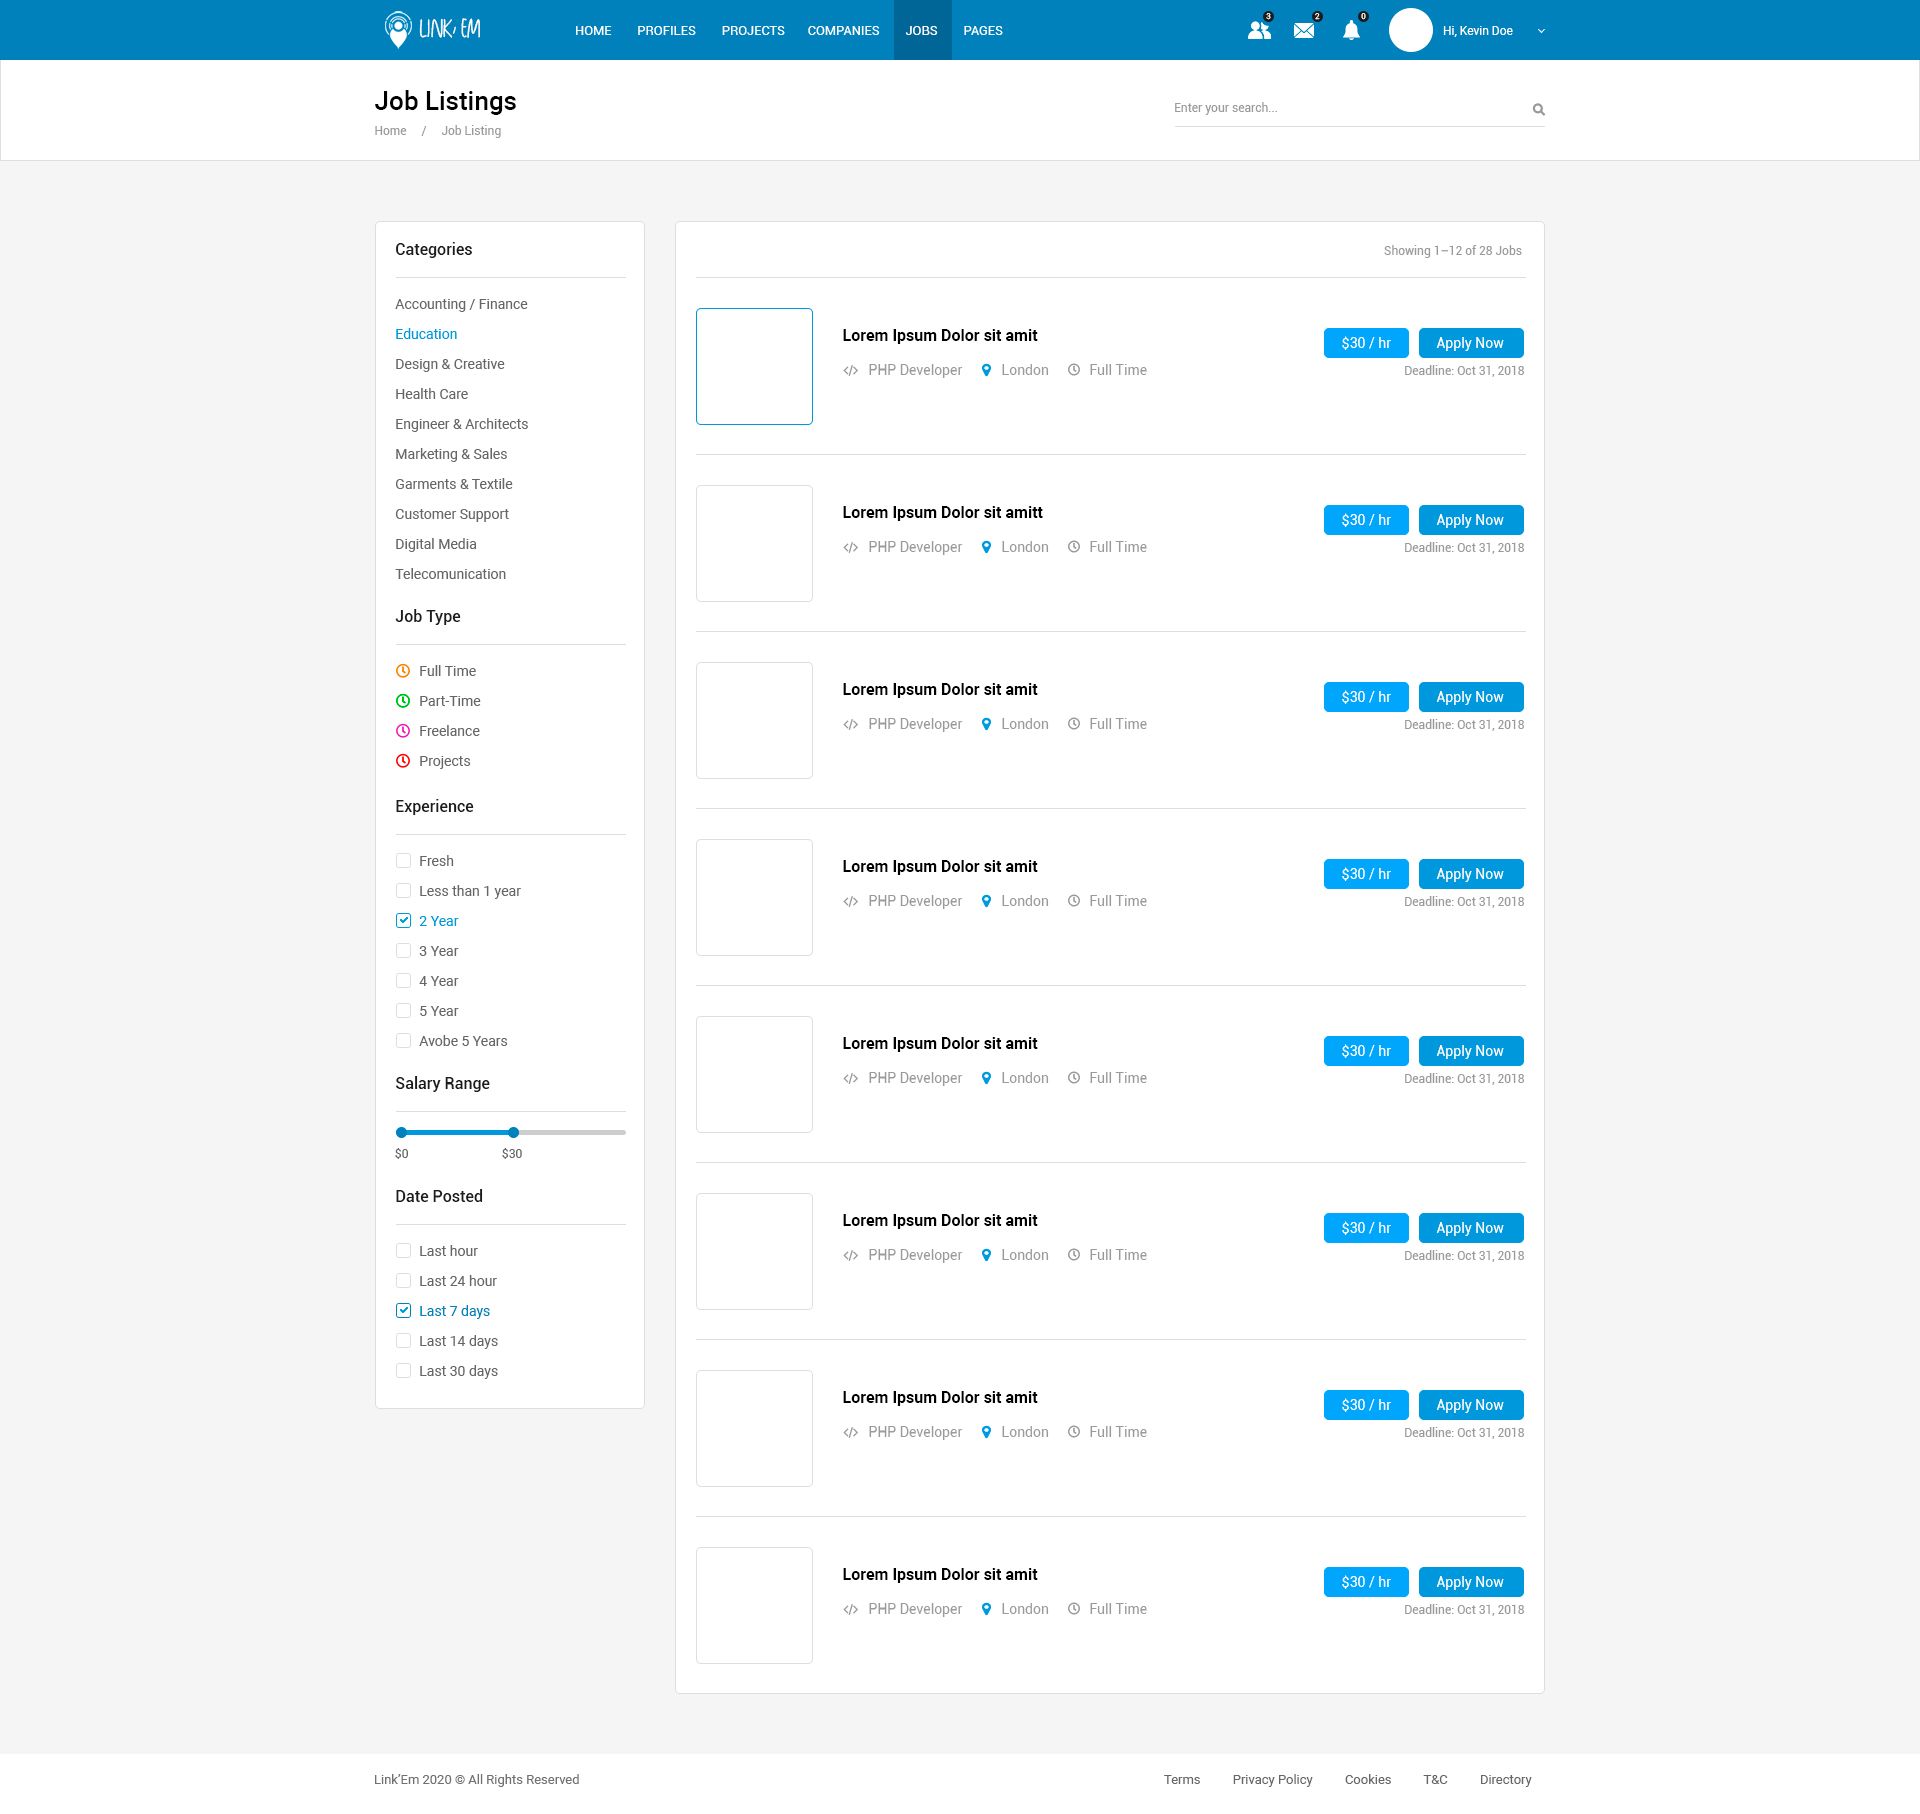Screen dimensions: 1920x1814
Task: Check the Fresh experience checkbox
Action: coord(403,861)
